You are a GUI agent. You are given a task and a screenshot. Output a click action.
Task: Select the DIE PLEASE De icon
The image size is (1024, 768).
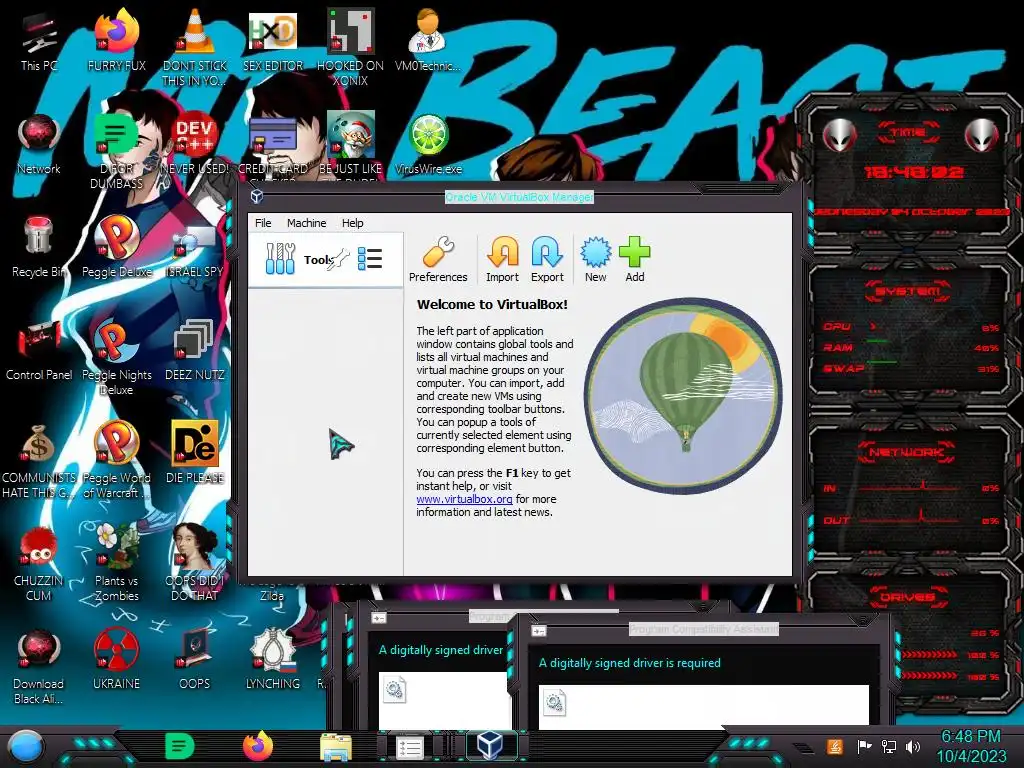pos(195,453)
